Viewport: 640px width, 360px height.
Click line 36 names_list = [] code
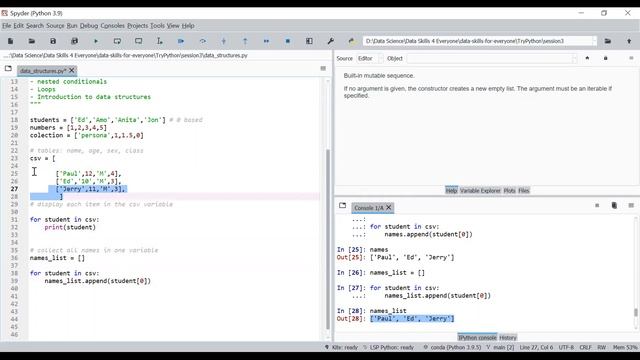click(x=57, y=258)
